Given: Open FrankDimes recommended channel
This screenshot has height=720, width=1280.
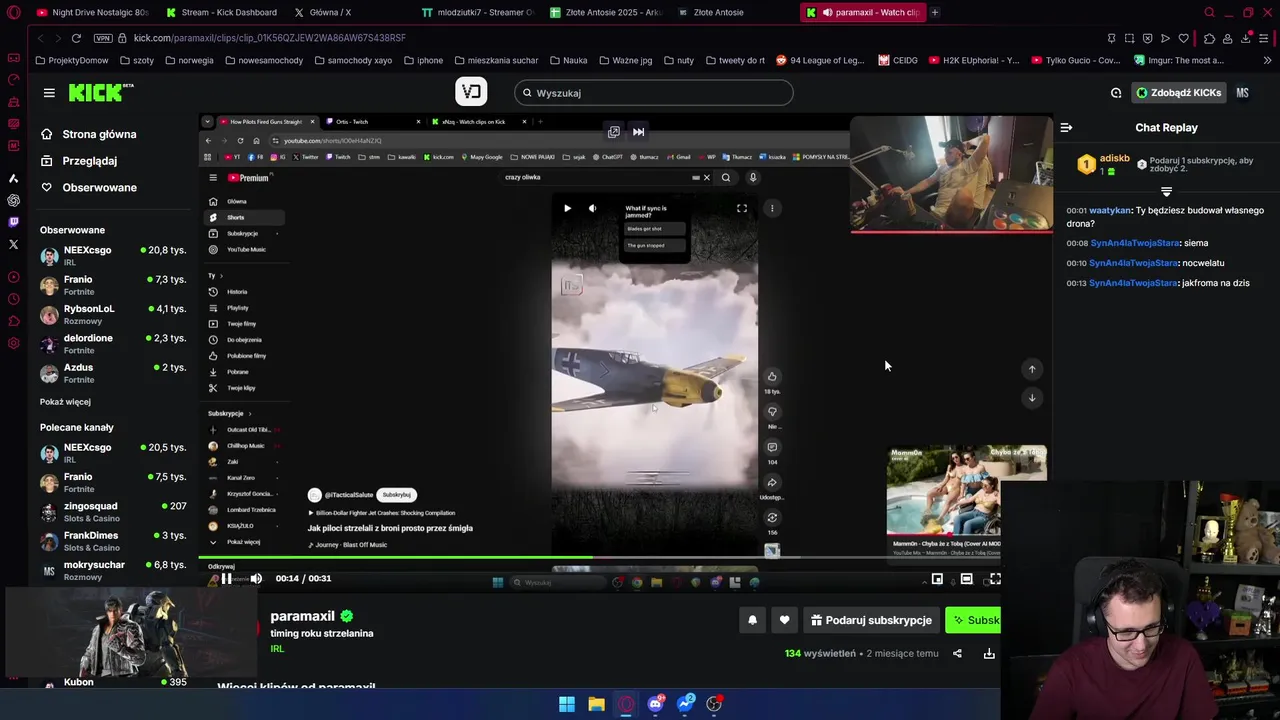Looking at the screenshot, I should click(x=113, y=541).
